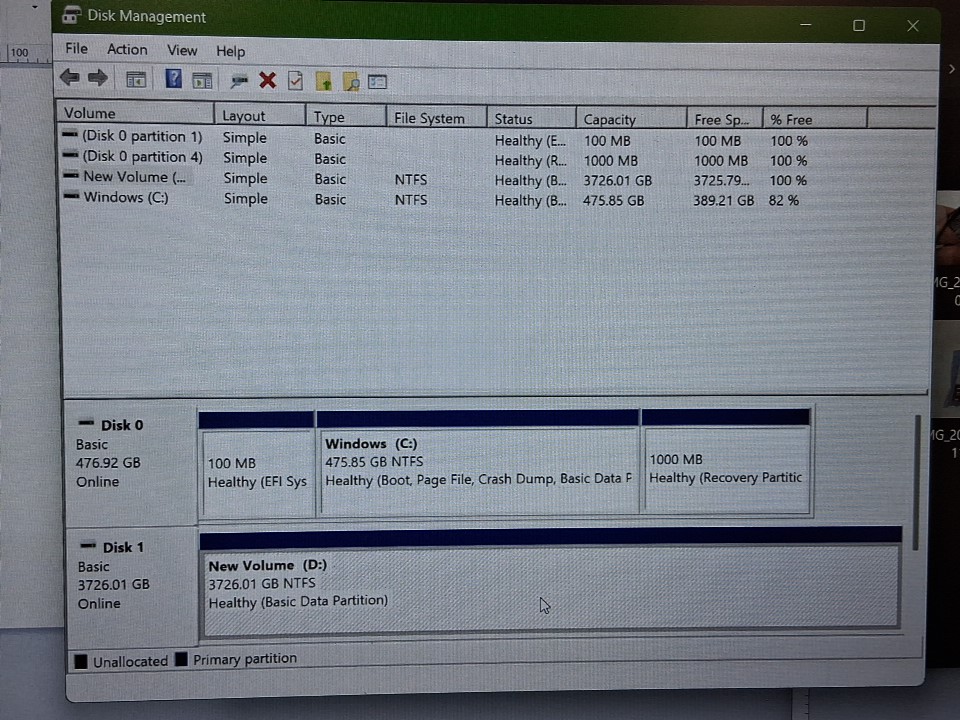Click the Back arrow toolbar icon
The image size is (960, 720).
69,79
